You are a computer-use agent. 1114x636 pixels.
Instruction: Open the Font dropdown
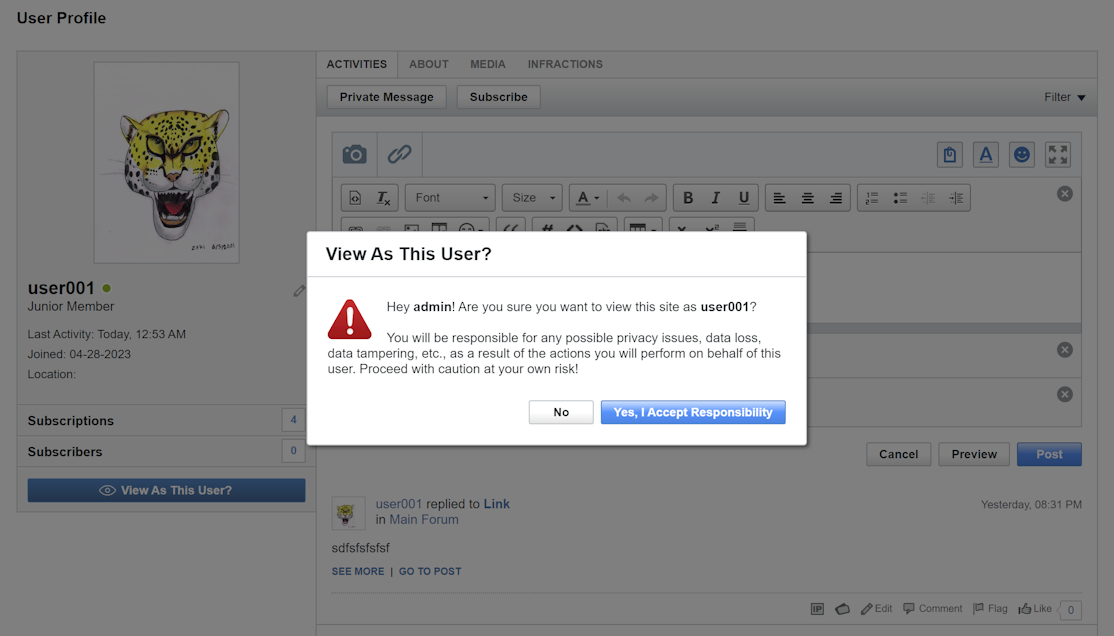click(x=450, y=198)
